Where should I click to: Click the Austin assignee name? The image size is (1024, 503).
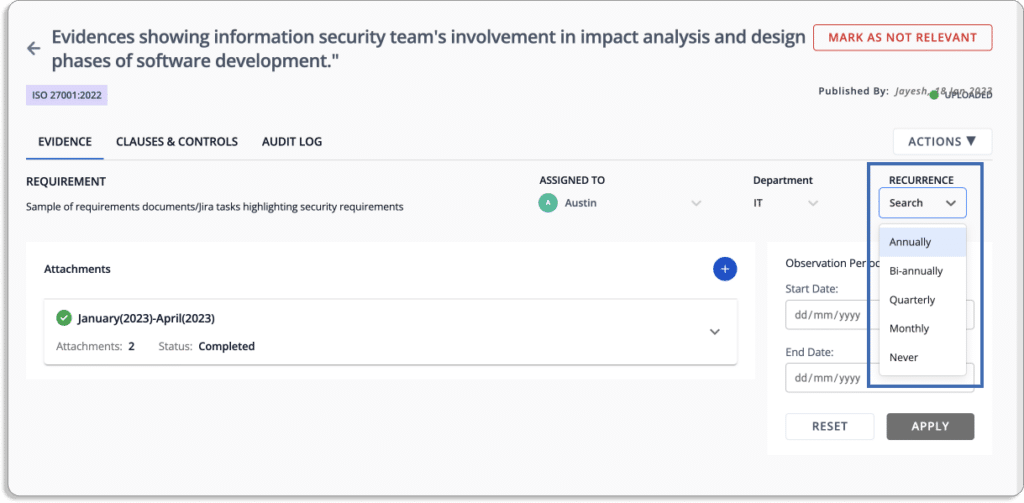tap(581, 203)
